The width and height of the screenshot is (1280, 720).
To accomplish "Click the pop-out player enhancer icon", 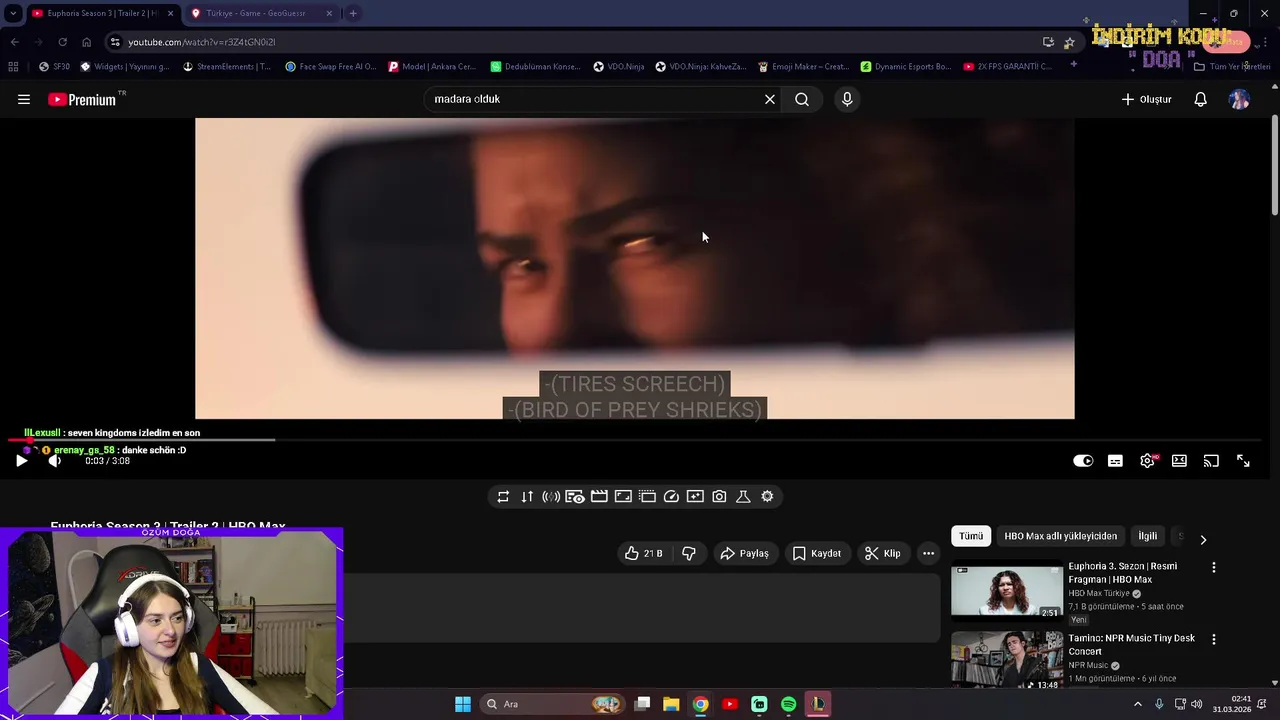I will point(647,496).
